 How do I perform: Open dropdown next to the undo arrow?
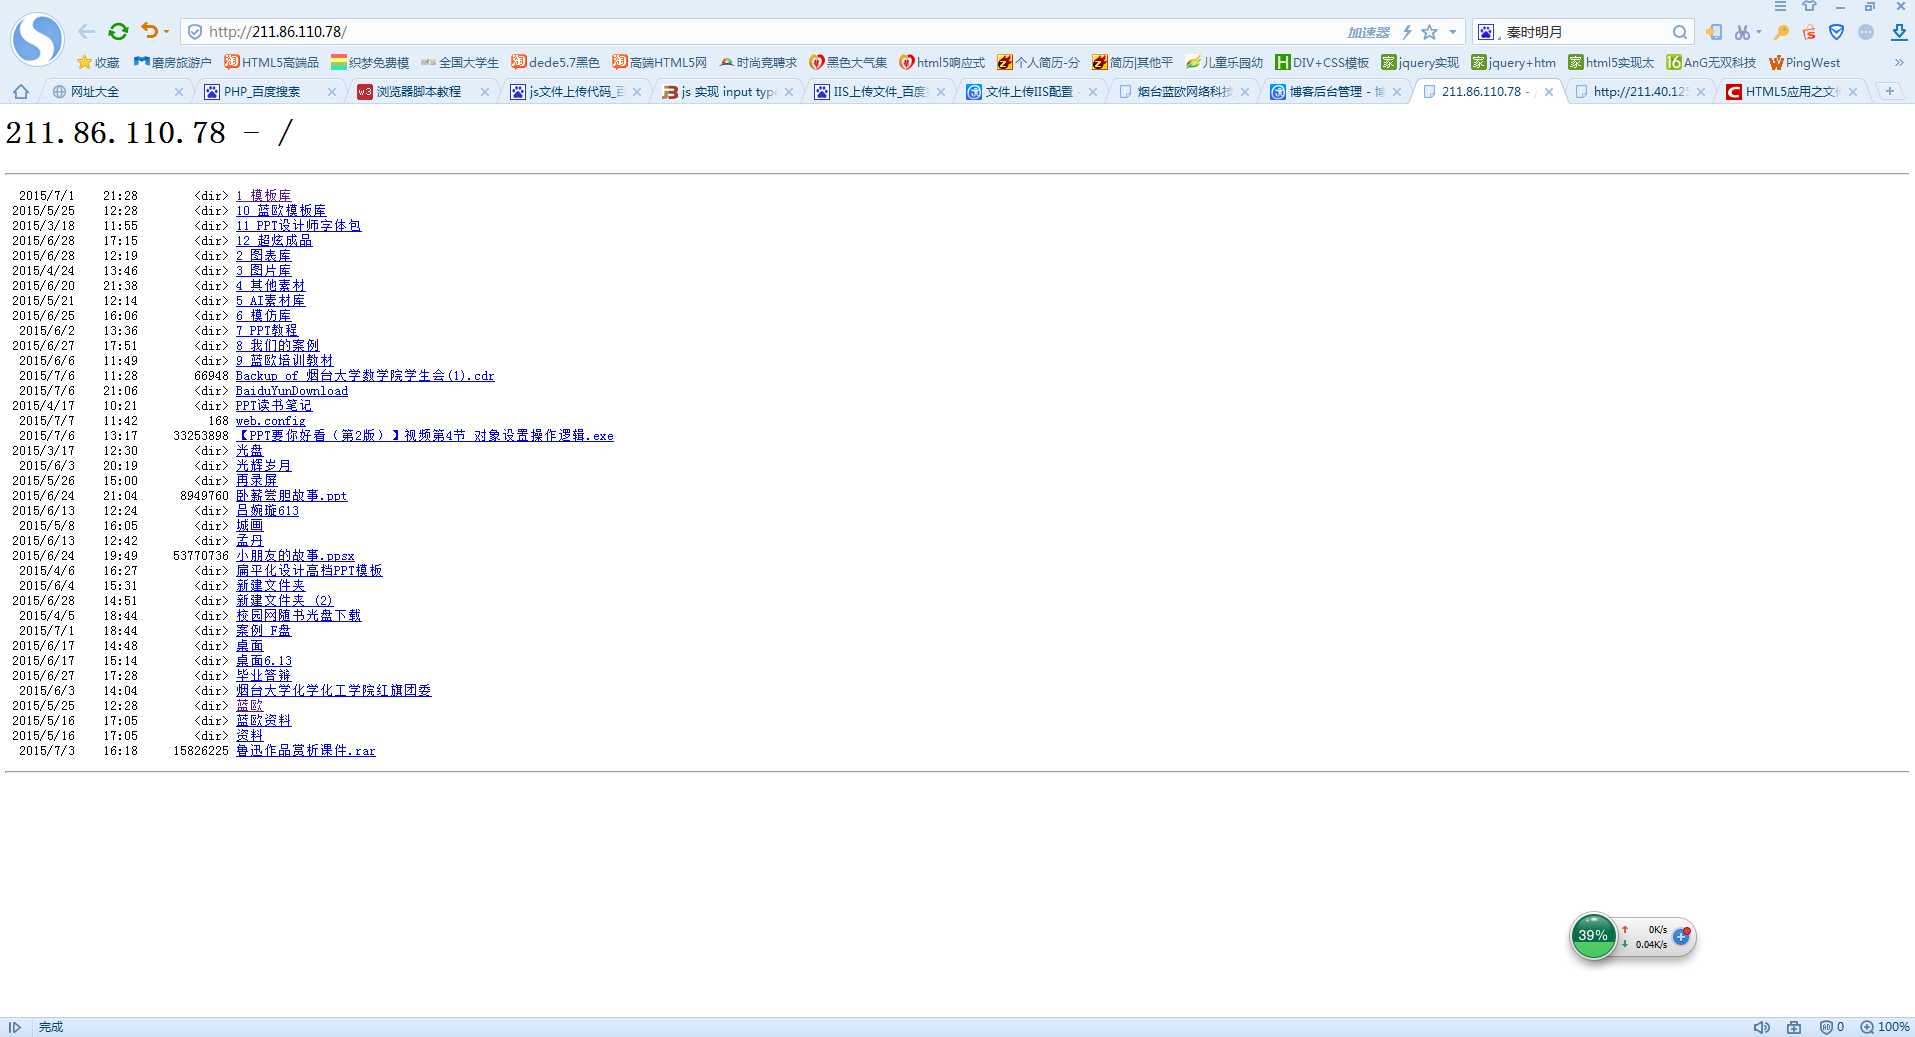point(166,32)
